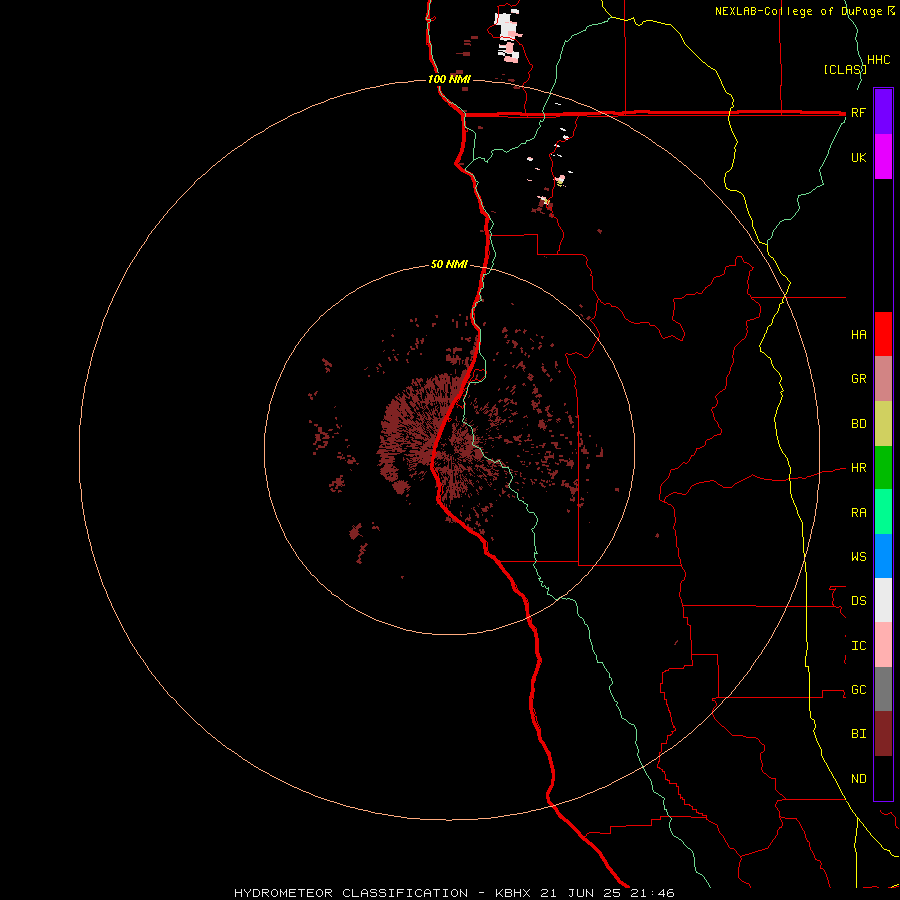900x900 pixels.
Task: Click the UK magenta legend swatch
Action: pos(883,157)
